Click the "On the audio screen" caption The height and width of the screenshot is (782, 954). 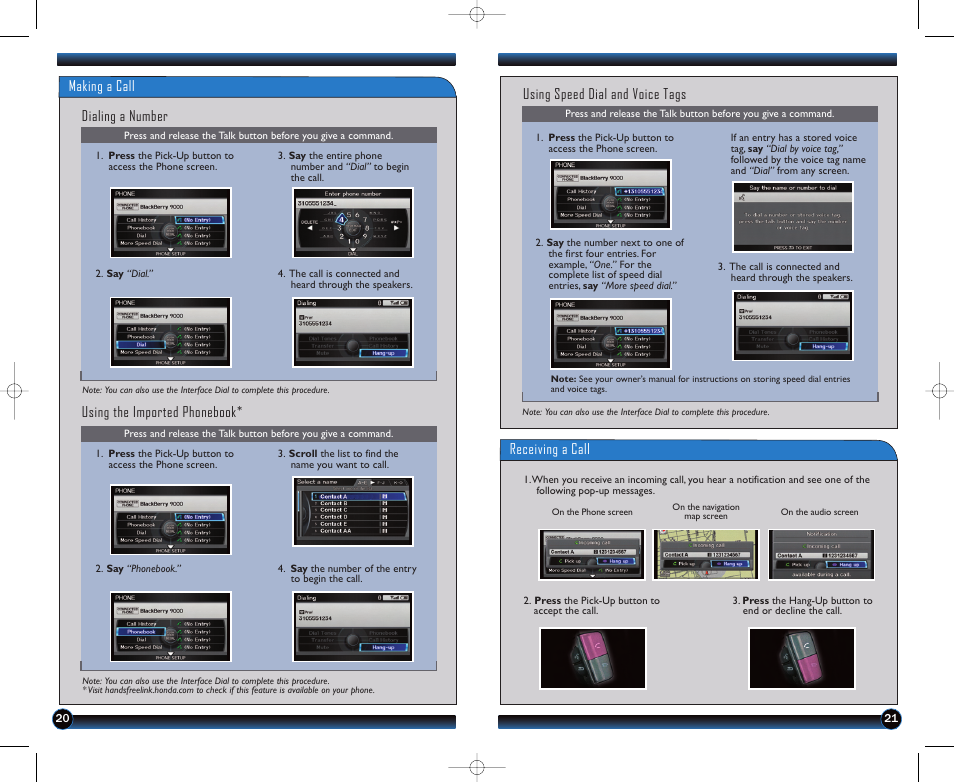coord(820,512)
